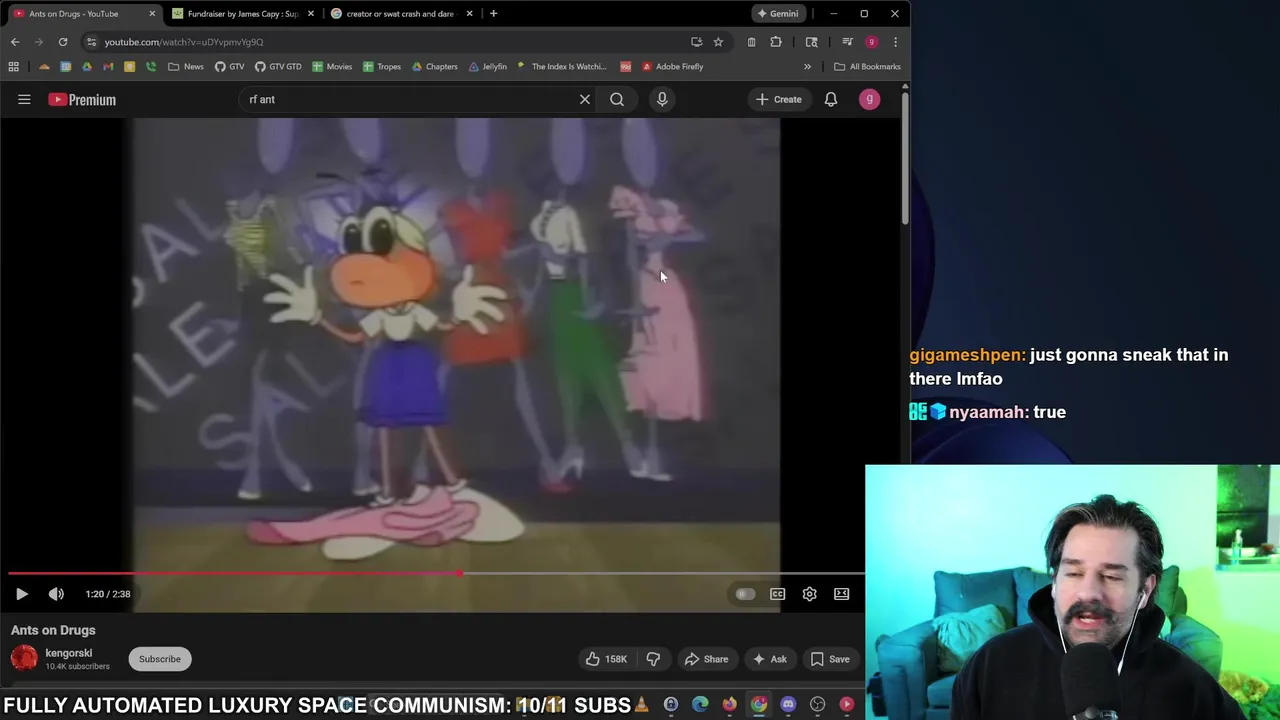Open YouTube notifications bell
Screen dimensions: 1280x720
click(831, 99)
